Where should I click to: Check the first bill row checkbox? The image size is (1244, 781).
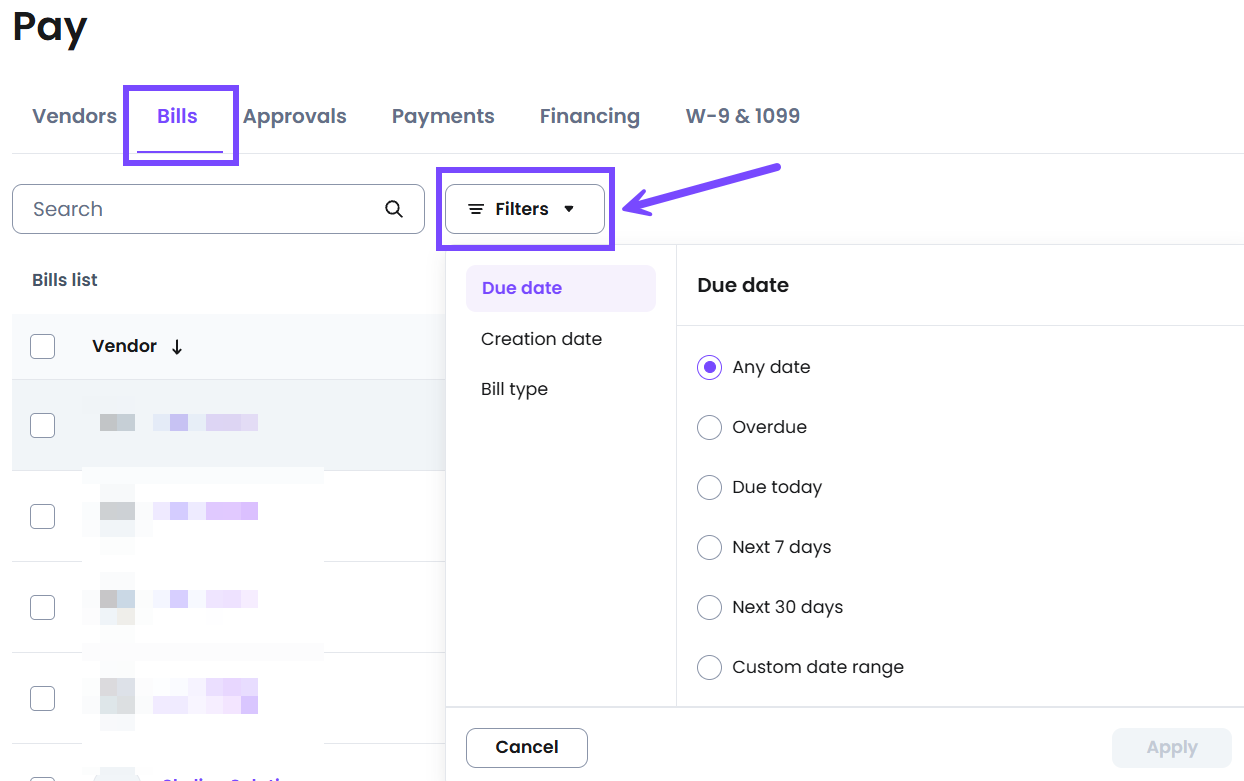point(42,425)
